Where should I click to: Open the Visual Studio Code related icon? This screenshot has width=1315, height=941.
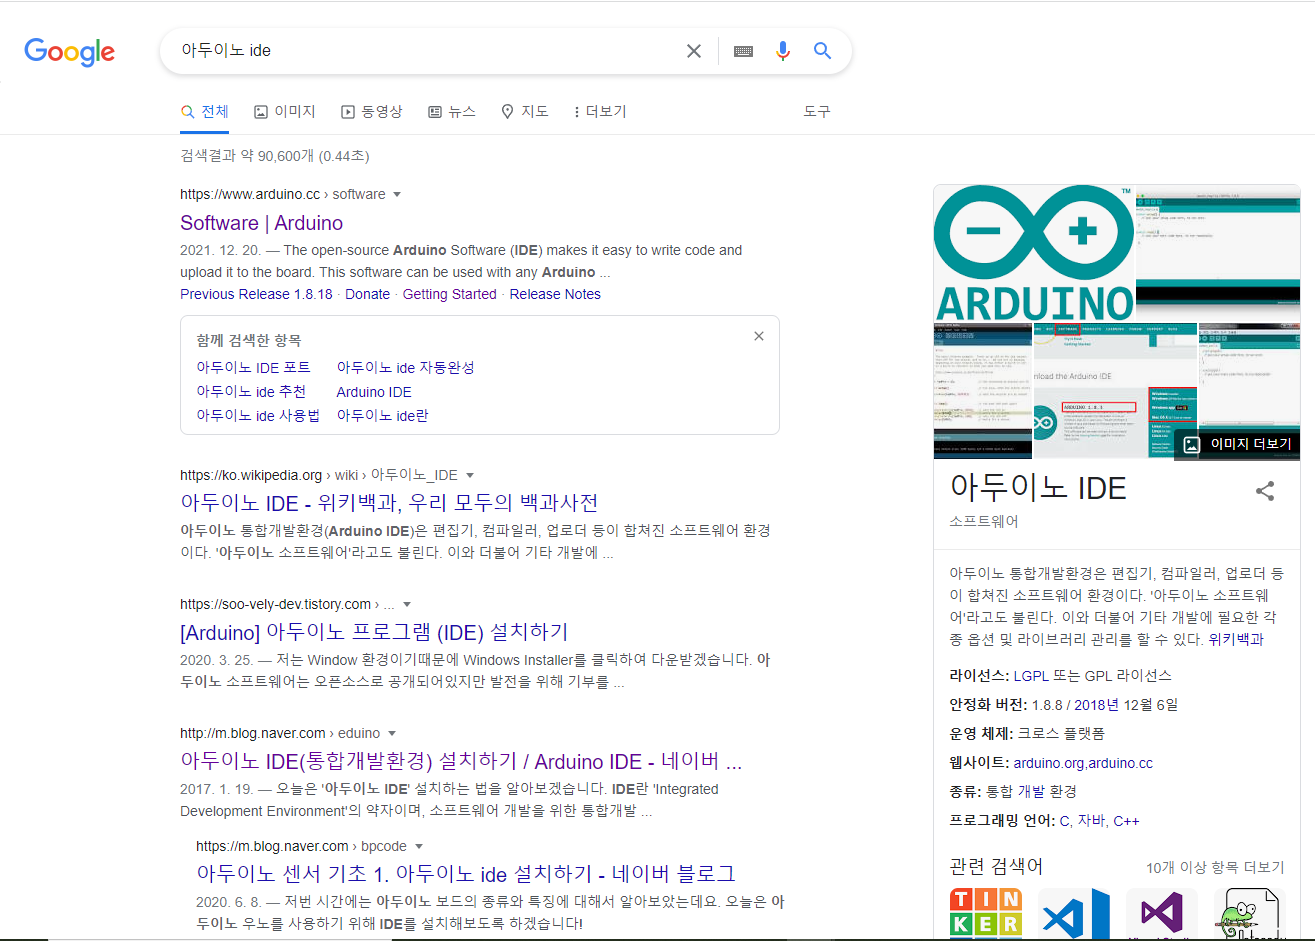coord(1074,913)
